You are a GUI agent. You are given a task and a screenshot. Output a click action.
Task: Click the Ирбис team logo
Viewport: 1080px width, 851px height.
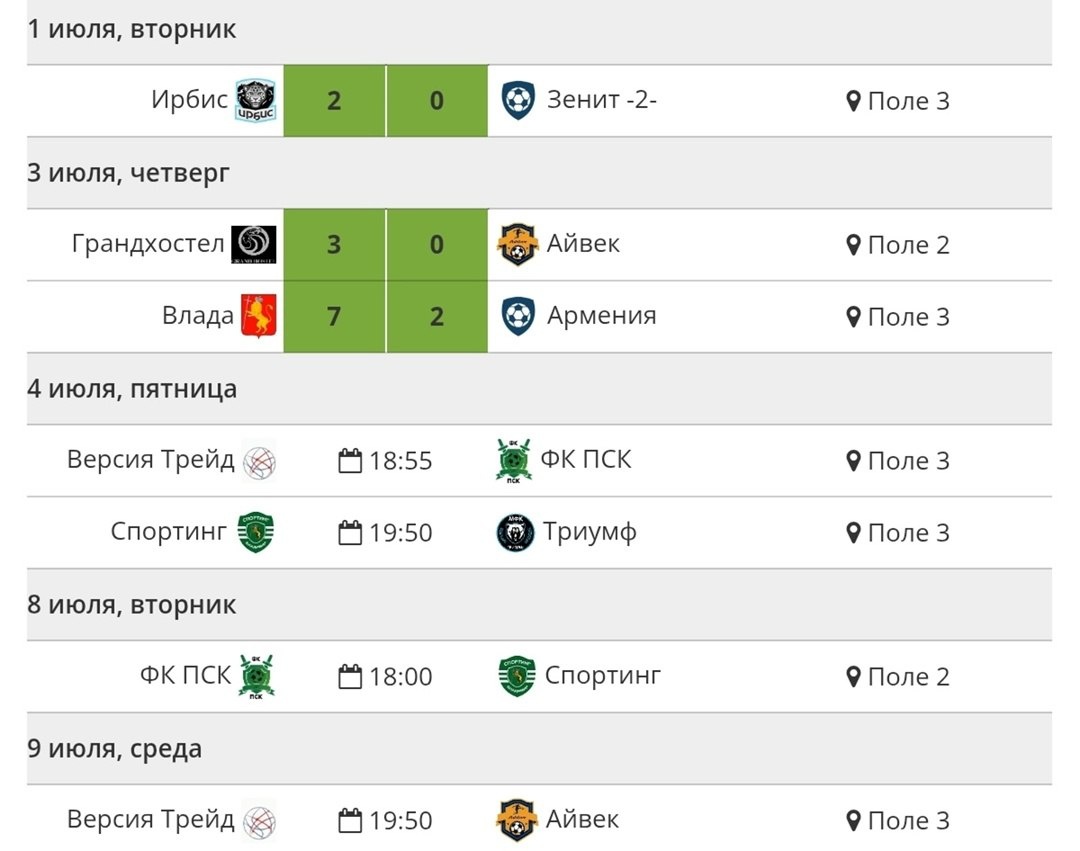[255, 101]
